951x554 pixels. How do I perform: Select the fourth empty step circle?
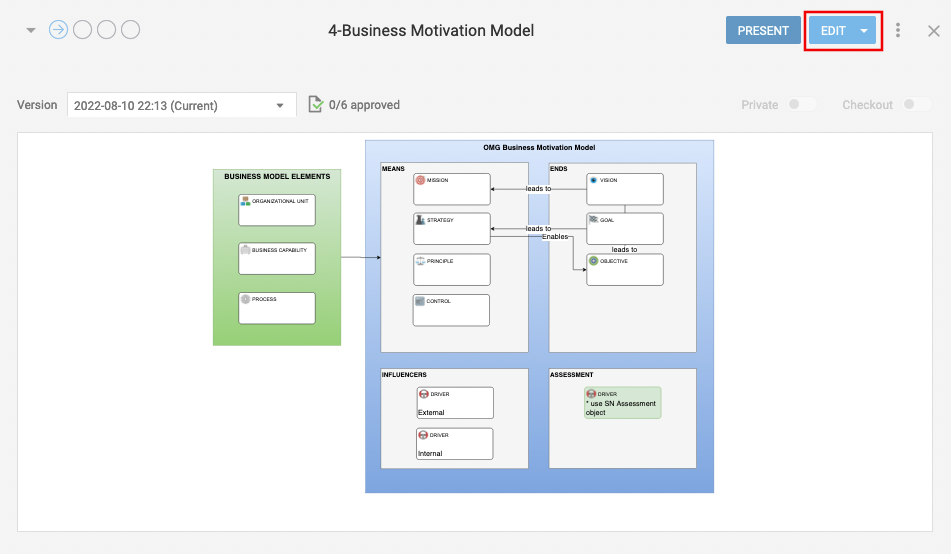point(130,30)
